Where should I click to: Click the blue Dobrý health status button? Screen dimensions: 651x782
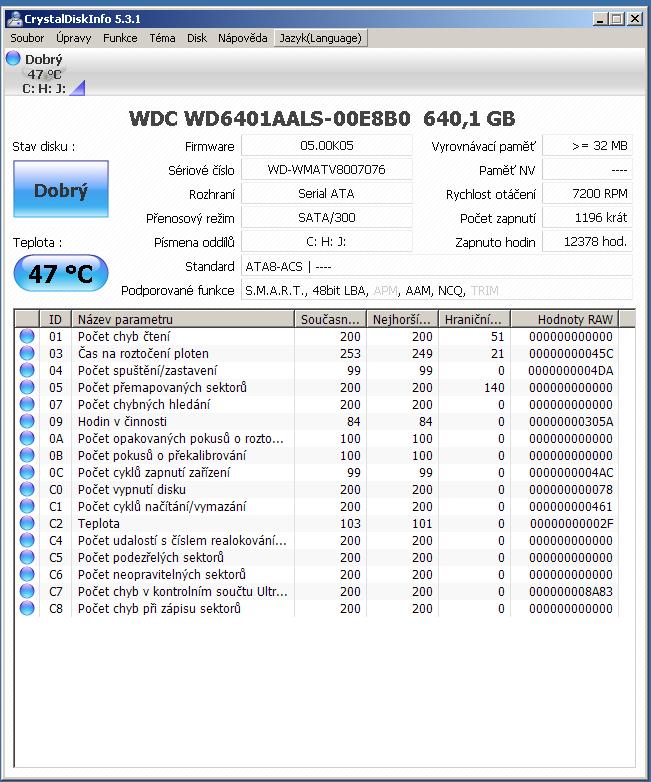coord(61,189)
